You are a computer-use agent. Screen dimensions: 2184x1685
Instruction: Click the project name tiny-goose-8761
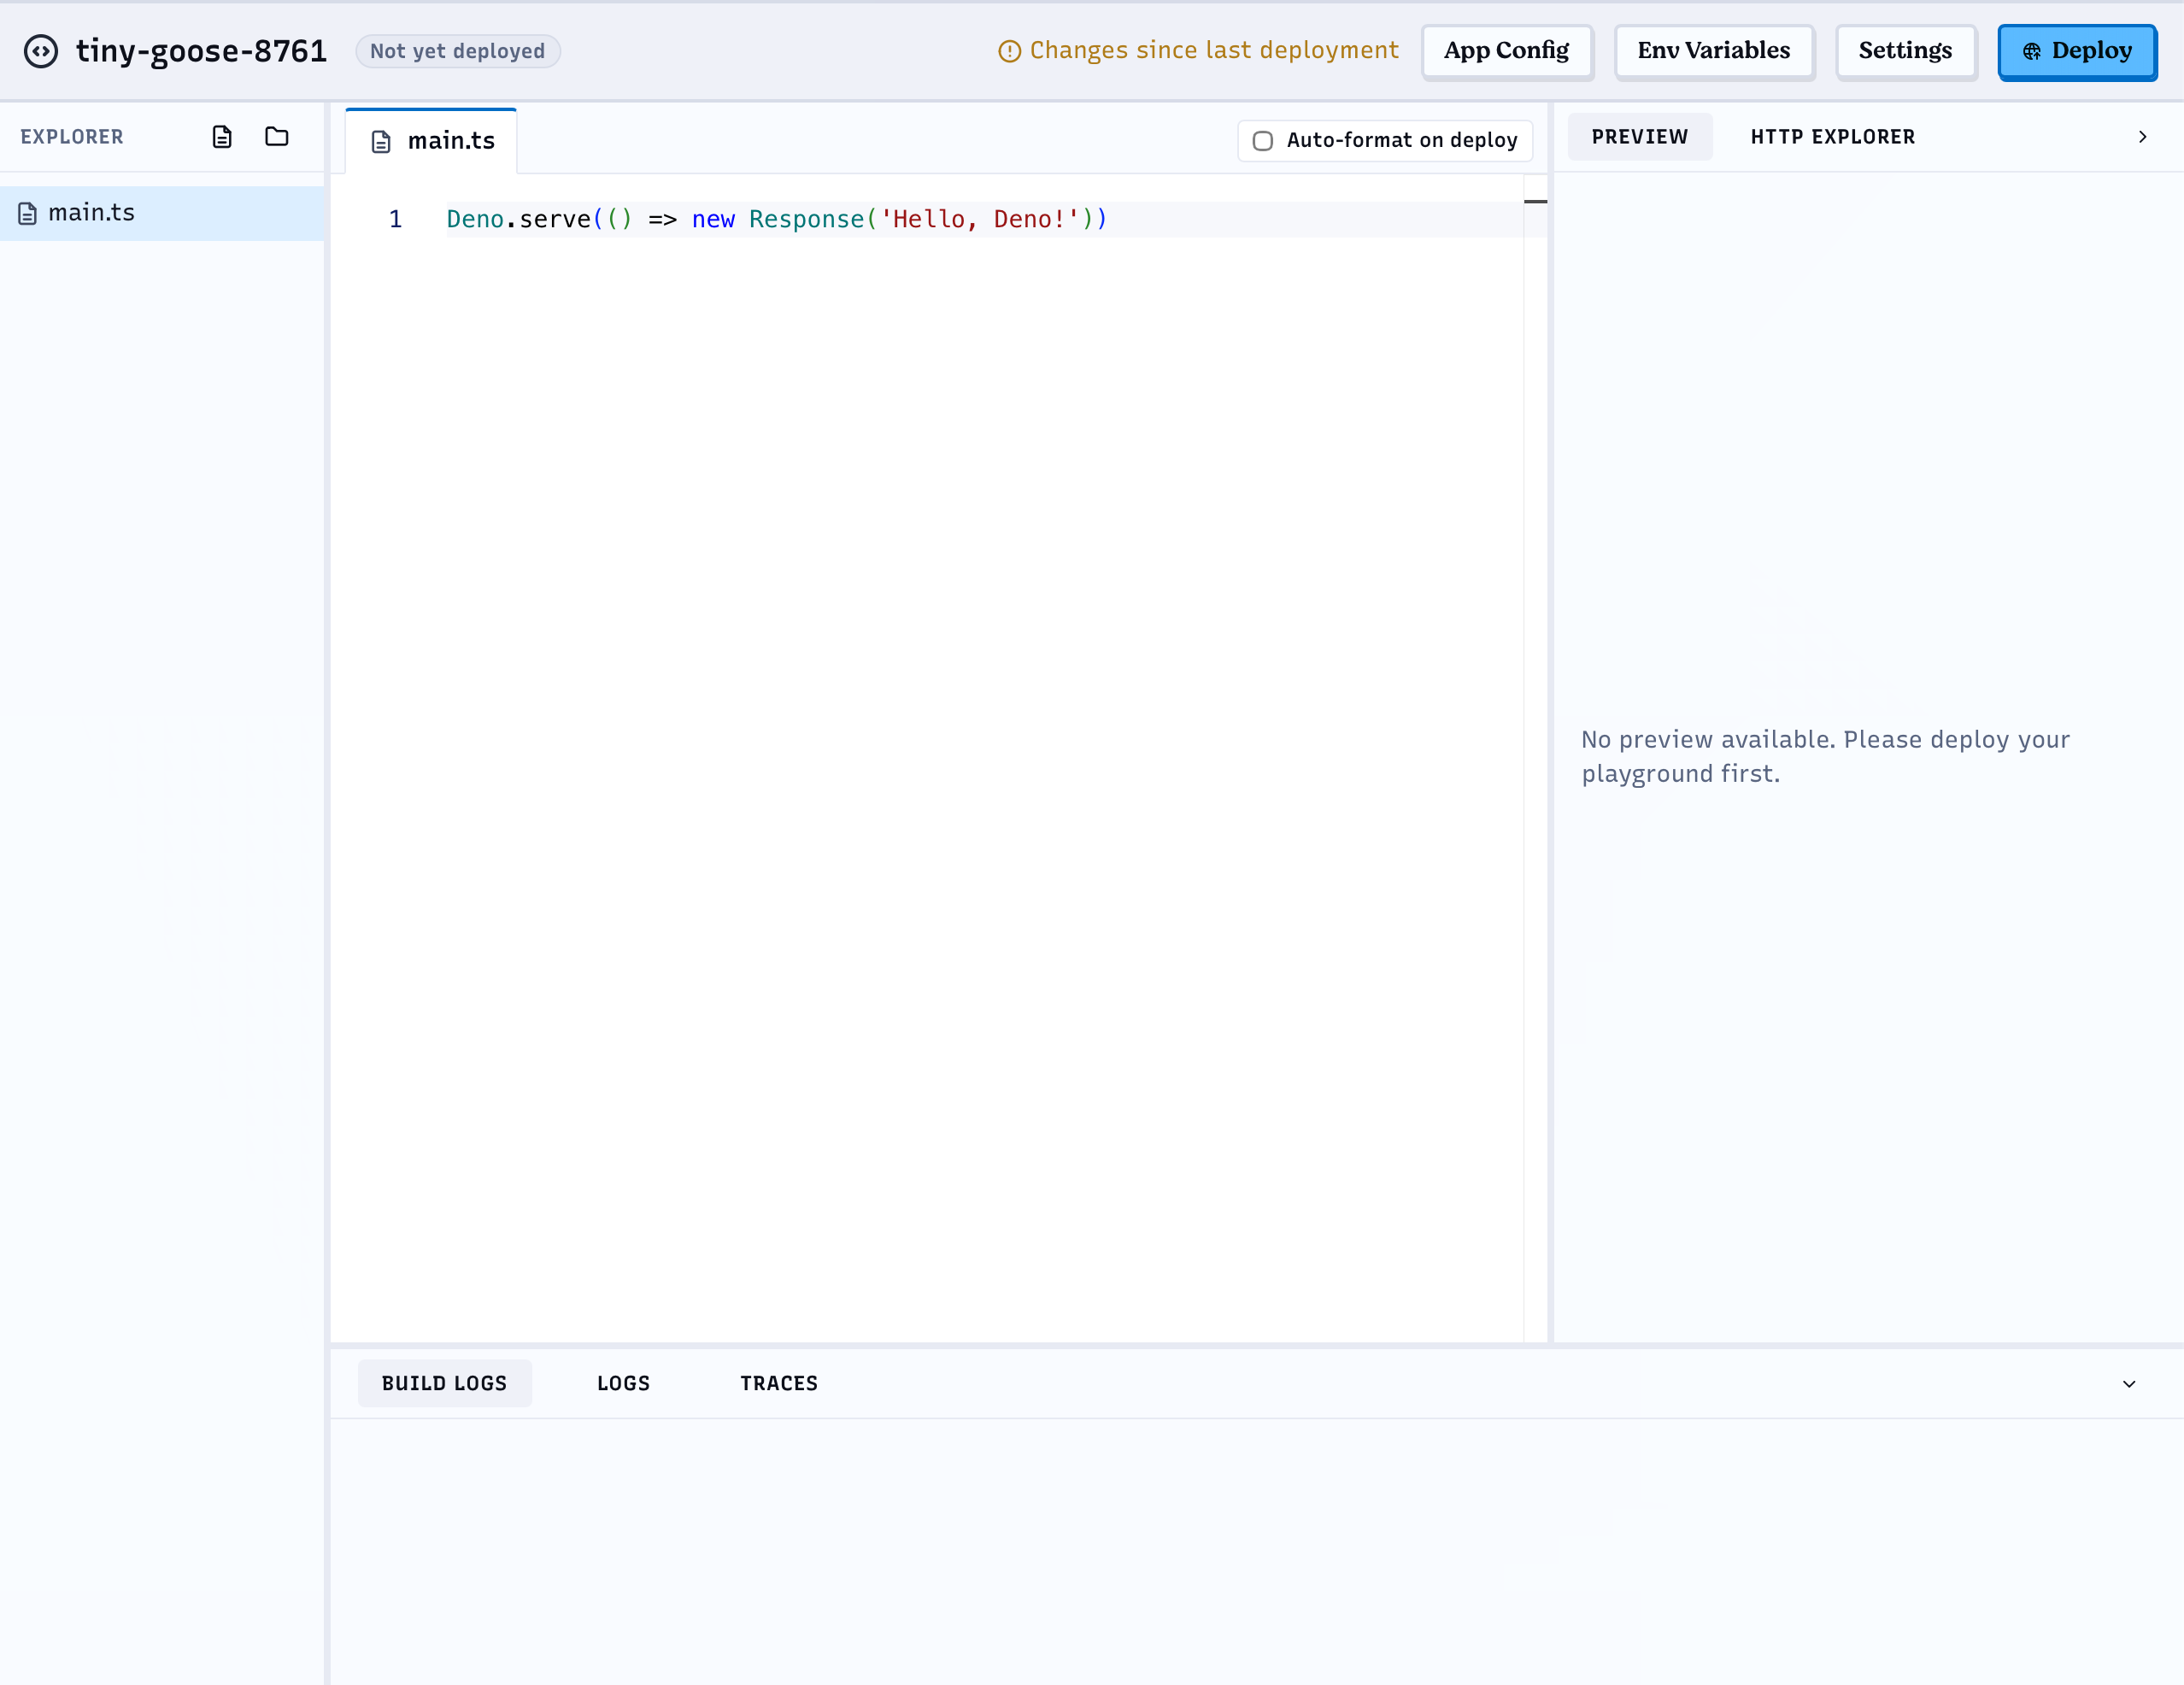(x=201, y=51)
